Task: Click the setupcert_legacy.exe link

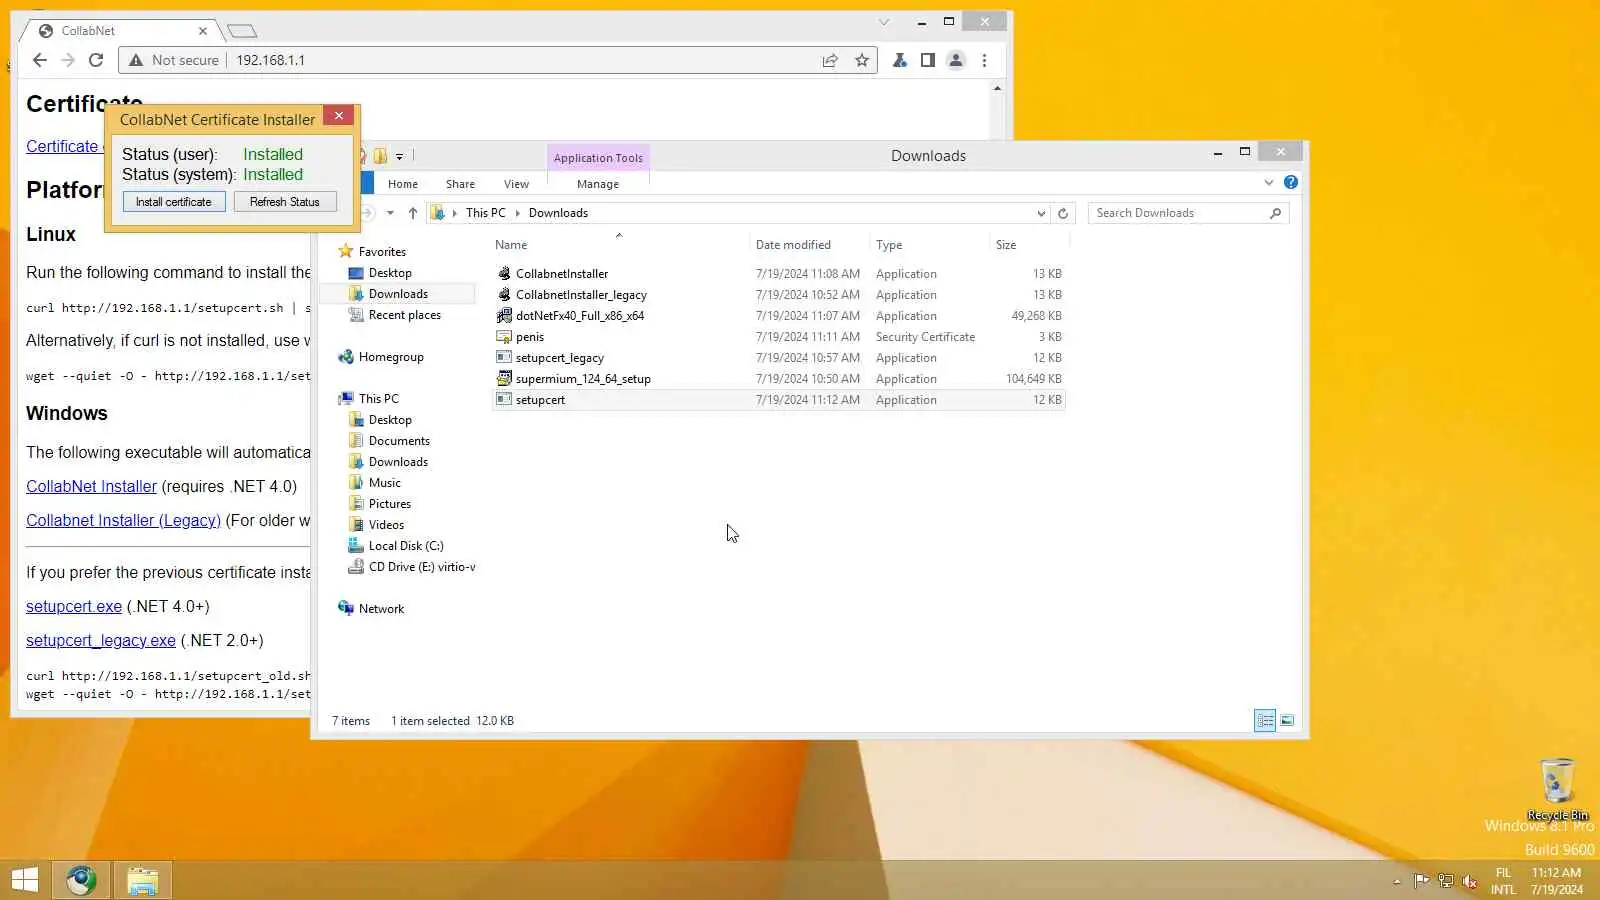Action: tap(101, 641)
